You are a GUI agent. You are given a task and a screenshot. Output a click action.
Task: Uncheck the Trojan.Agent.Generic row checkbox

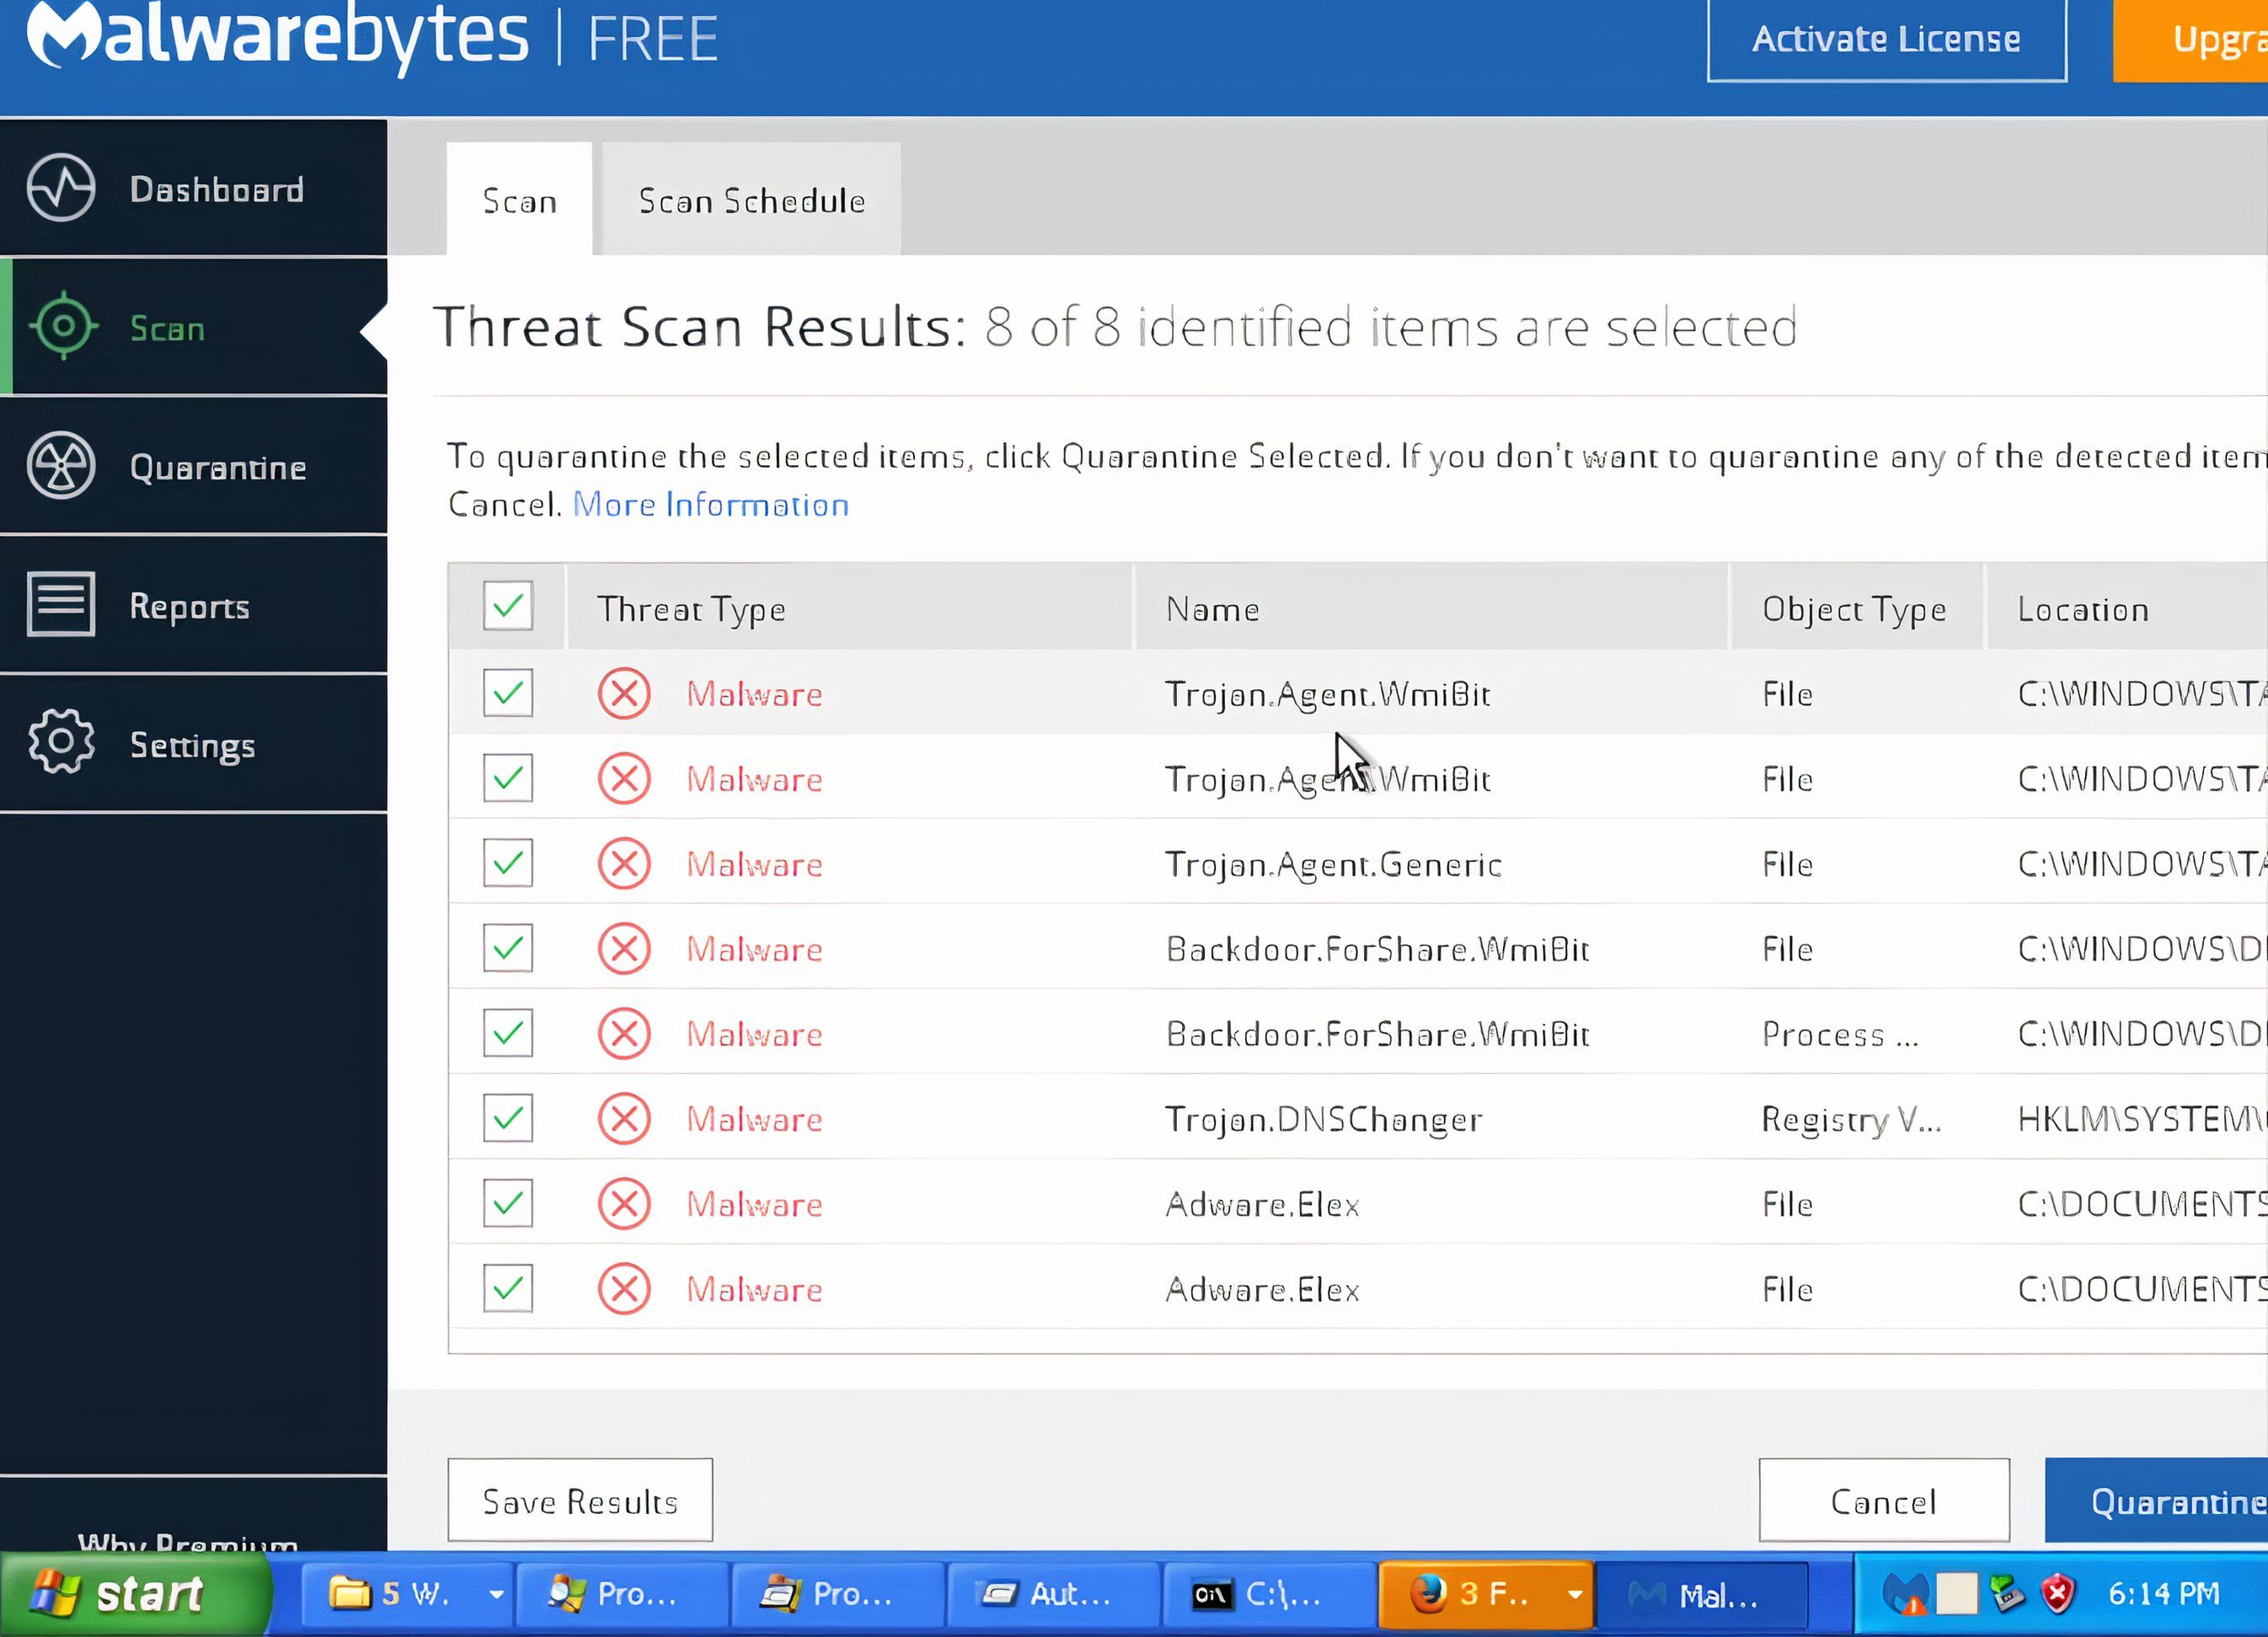pos(508,863)
